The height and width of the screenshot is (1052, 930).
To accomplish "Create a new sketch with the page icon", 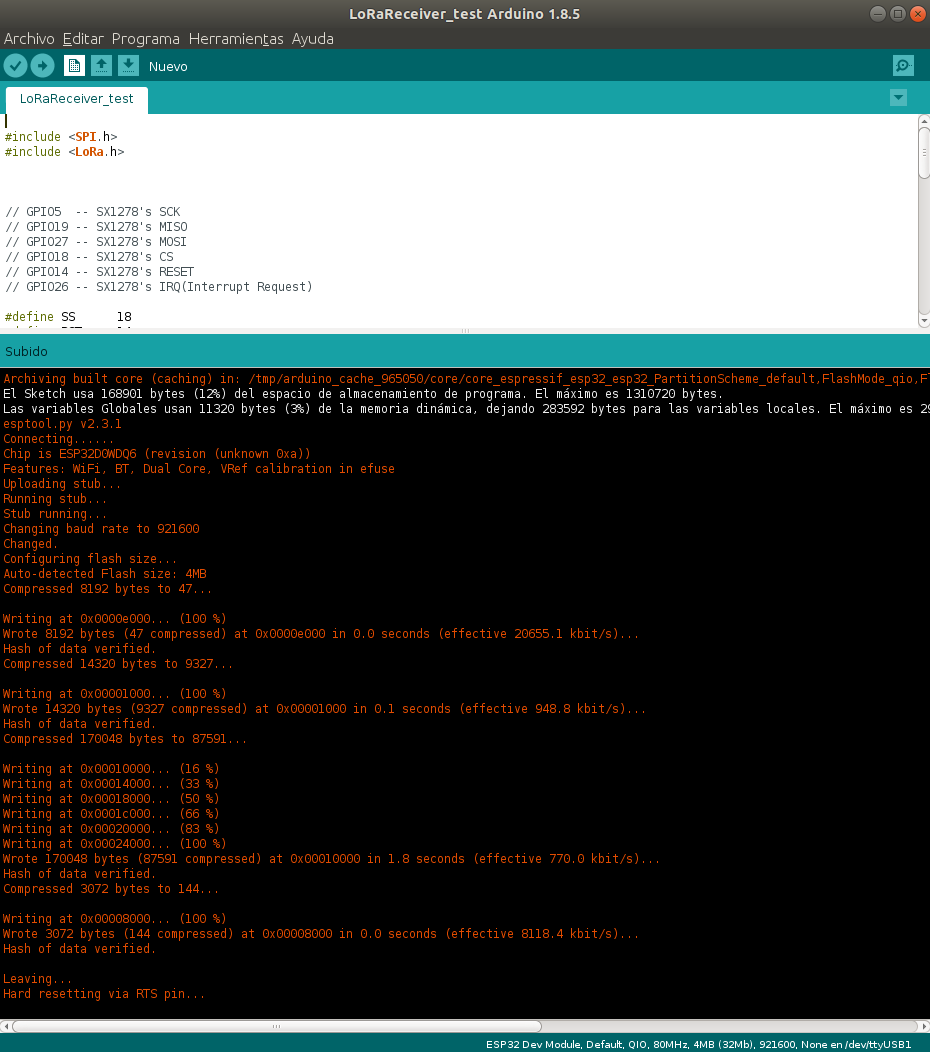I will click(x=74, y=66).
